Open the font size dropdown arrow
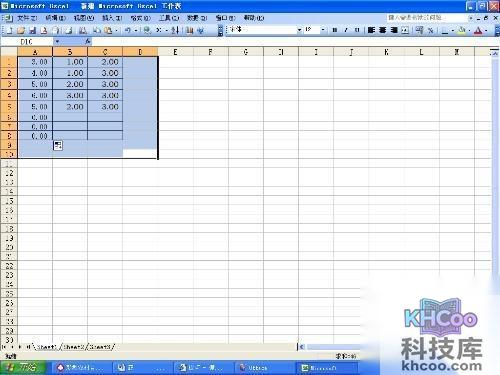The width and height of the screenshot is (500, 375). 323,30
